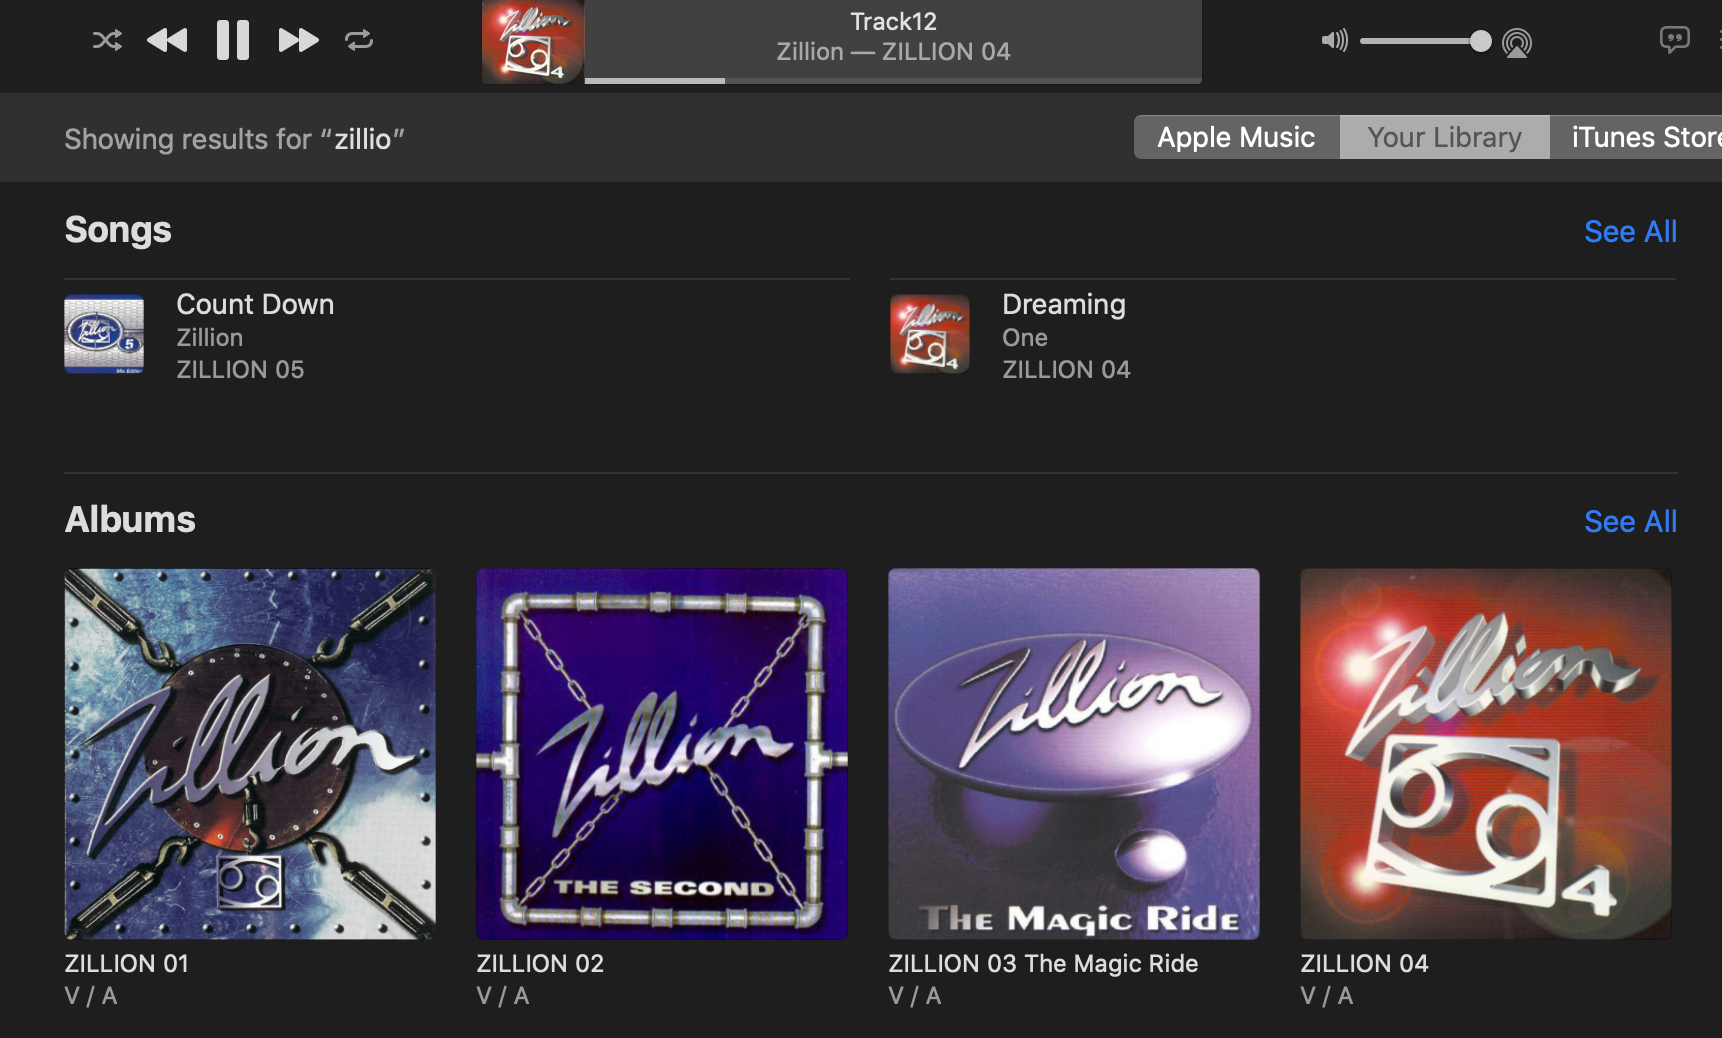The width and height of the screenshot is (1722, 1038).
Task: Click the now-playing ZILLION 04 artwork
Action: click(x=533, y=42)
